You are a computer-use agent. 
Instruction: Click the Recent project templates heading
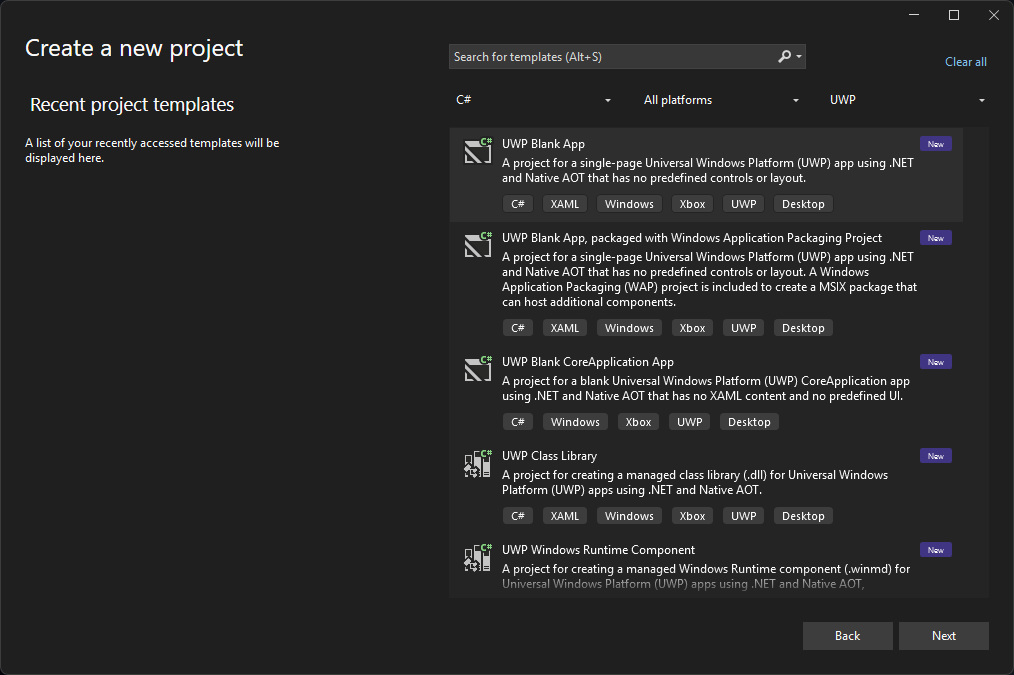point(132,104)
